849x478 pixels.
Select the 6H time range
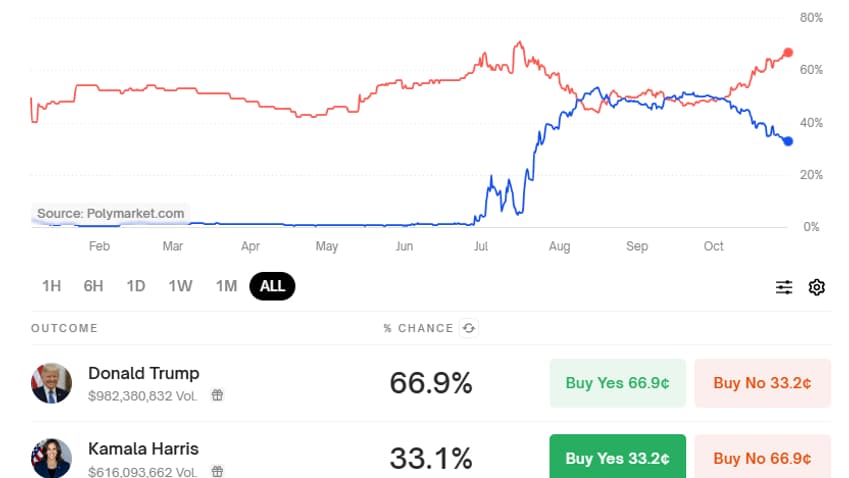pos(93,286)
